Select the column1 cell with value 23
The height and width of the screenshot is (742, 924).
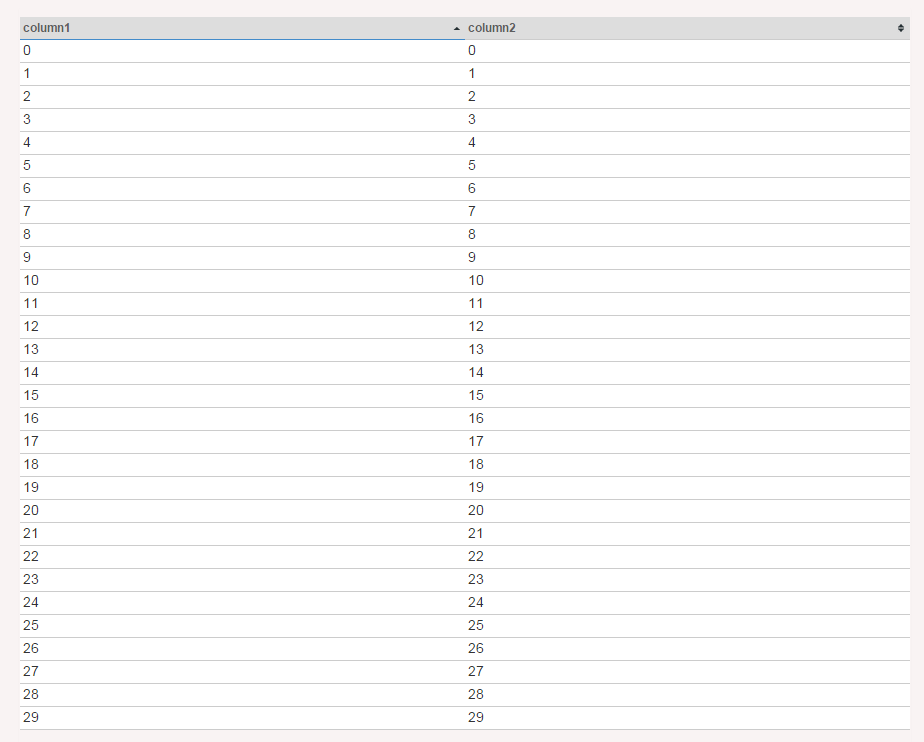(x=242, y=580)
